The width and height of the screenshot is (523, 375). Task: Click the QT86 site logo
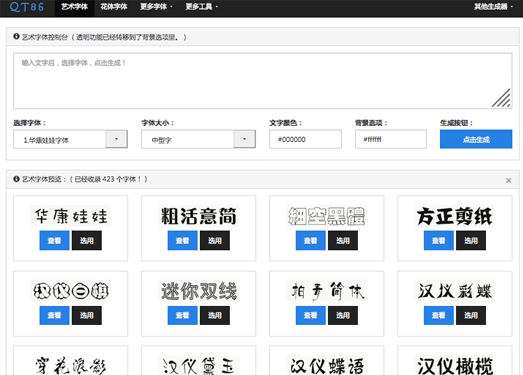tap(27, 7)
